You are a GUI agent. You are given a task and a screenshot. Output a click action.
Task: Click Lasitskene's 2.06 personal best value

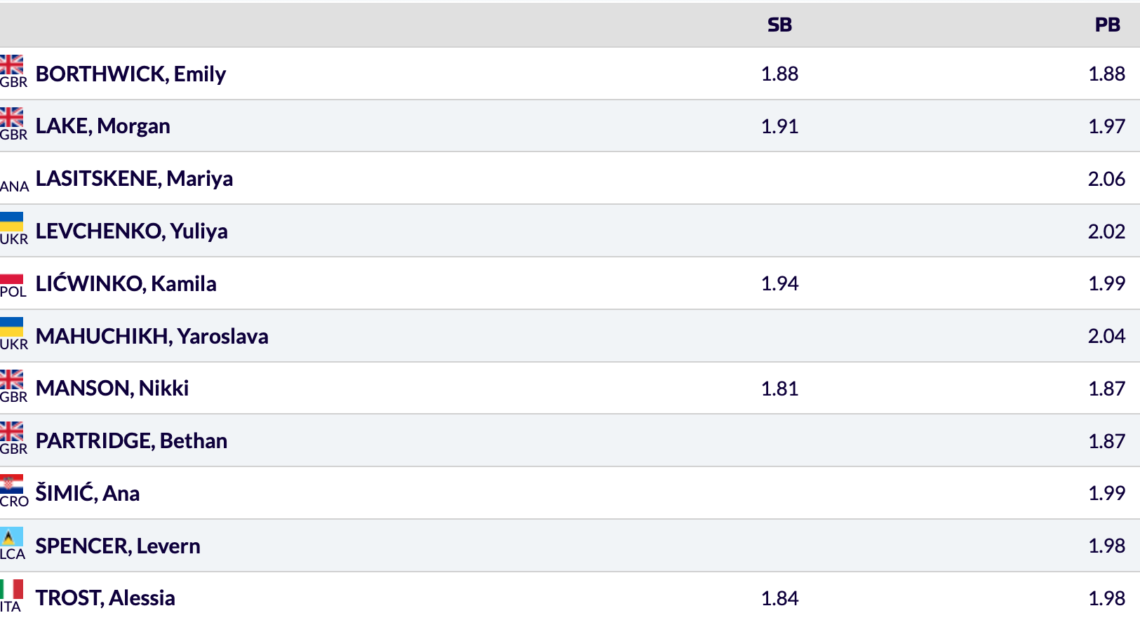click(1106, 179)
